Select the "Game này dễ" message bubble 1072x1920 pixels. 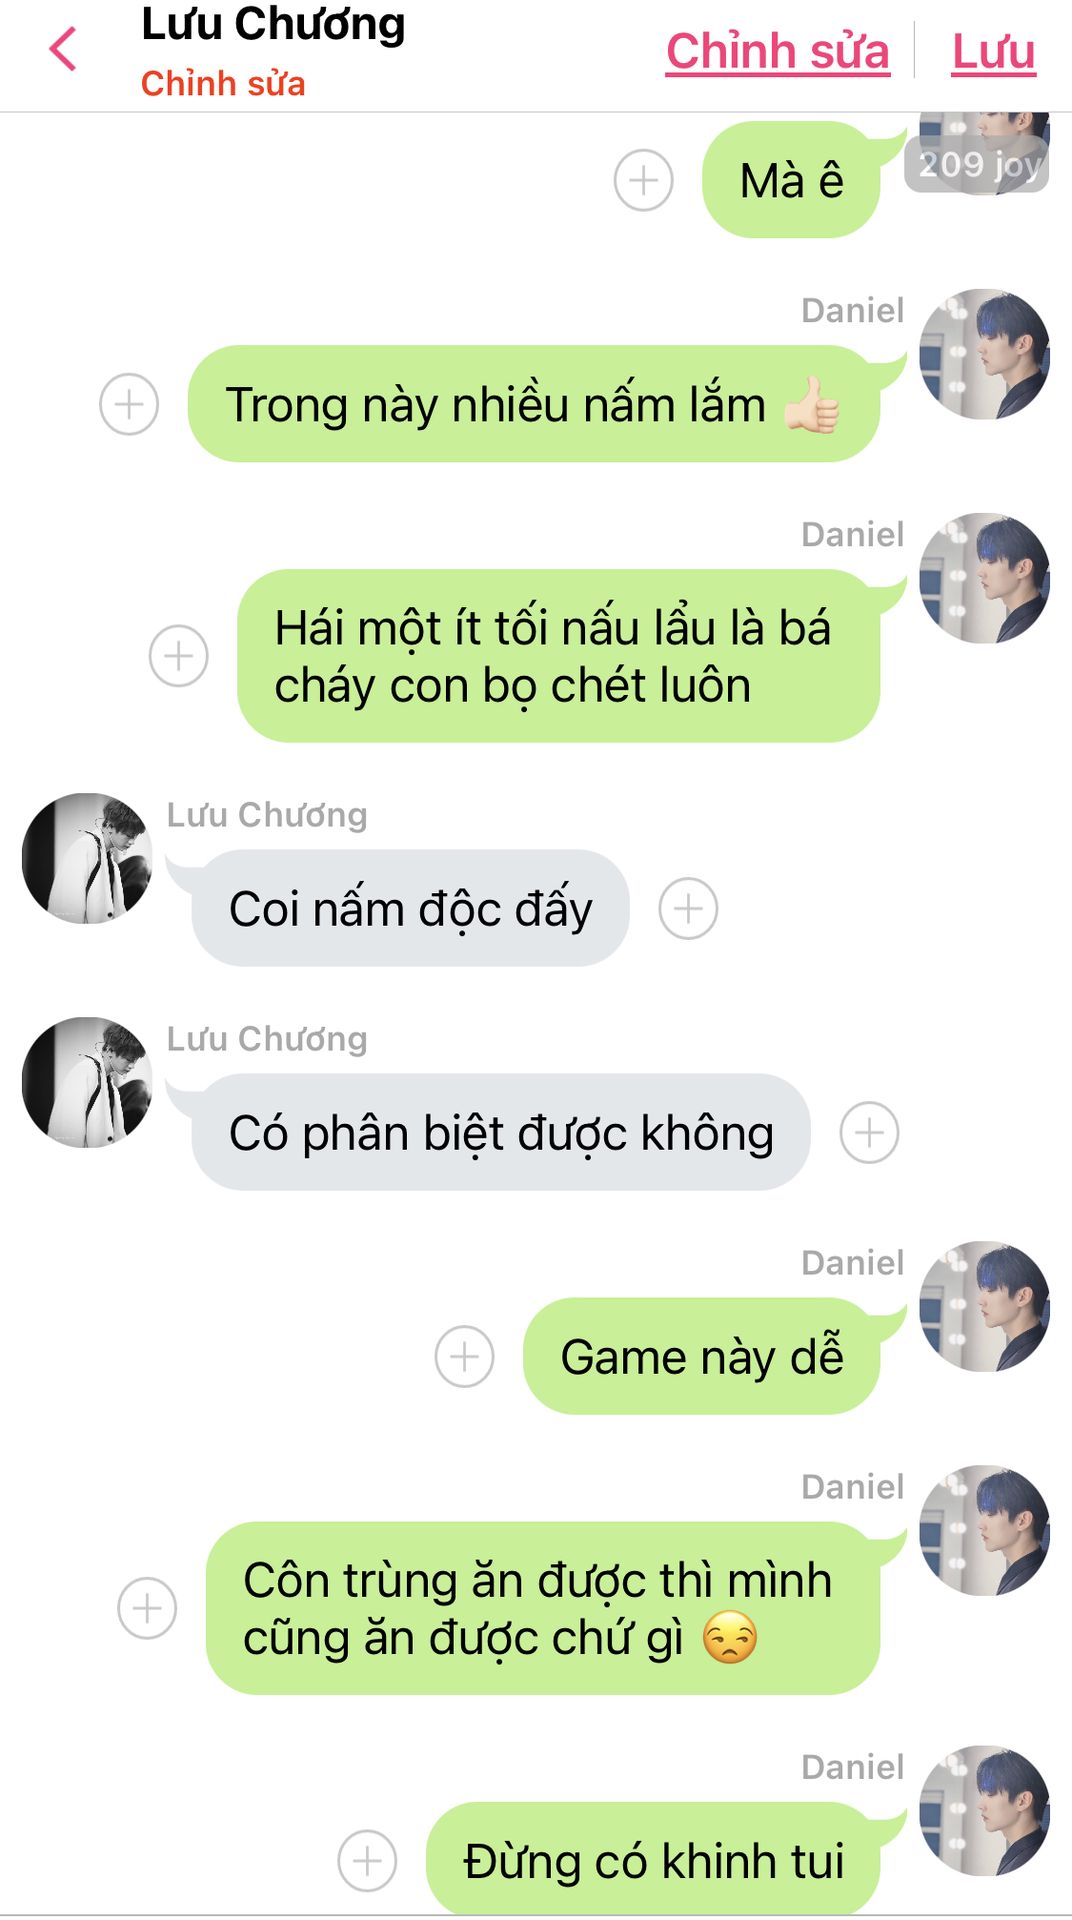tap(701, 1356)
